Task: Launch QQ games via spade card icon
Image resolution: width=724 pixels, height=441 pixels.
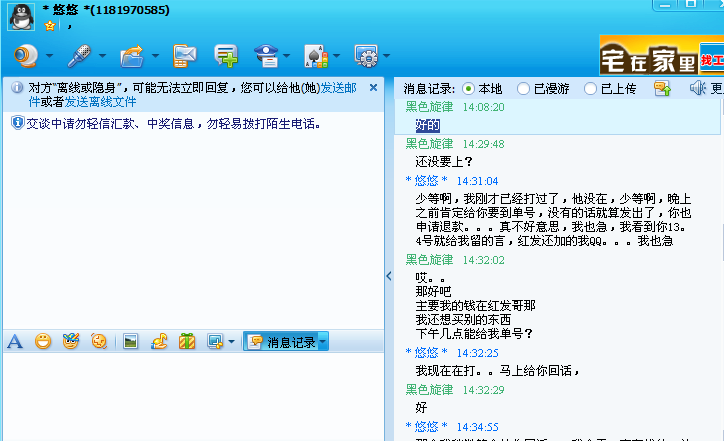Action: click(x=316, y=56)
